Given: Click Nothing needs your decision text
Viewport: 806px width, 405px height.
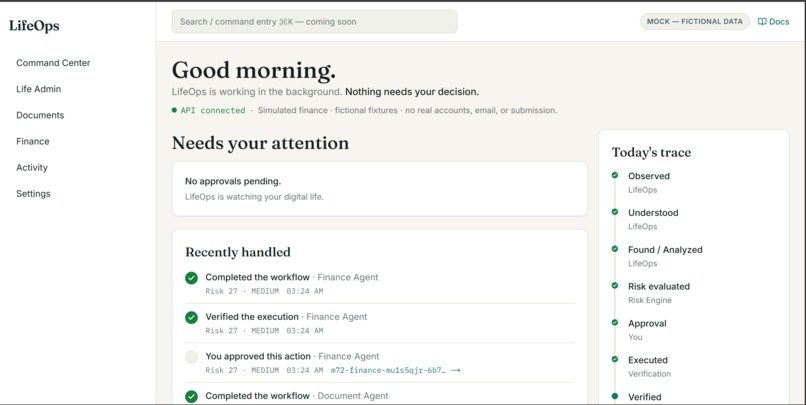Looking at the screenshot, I should tap(412, 92).
